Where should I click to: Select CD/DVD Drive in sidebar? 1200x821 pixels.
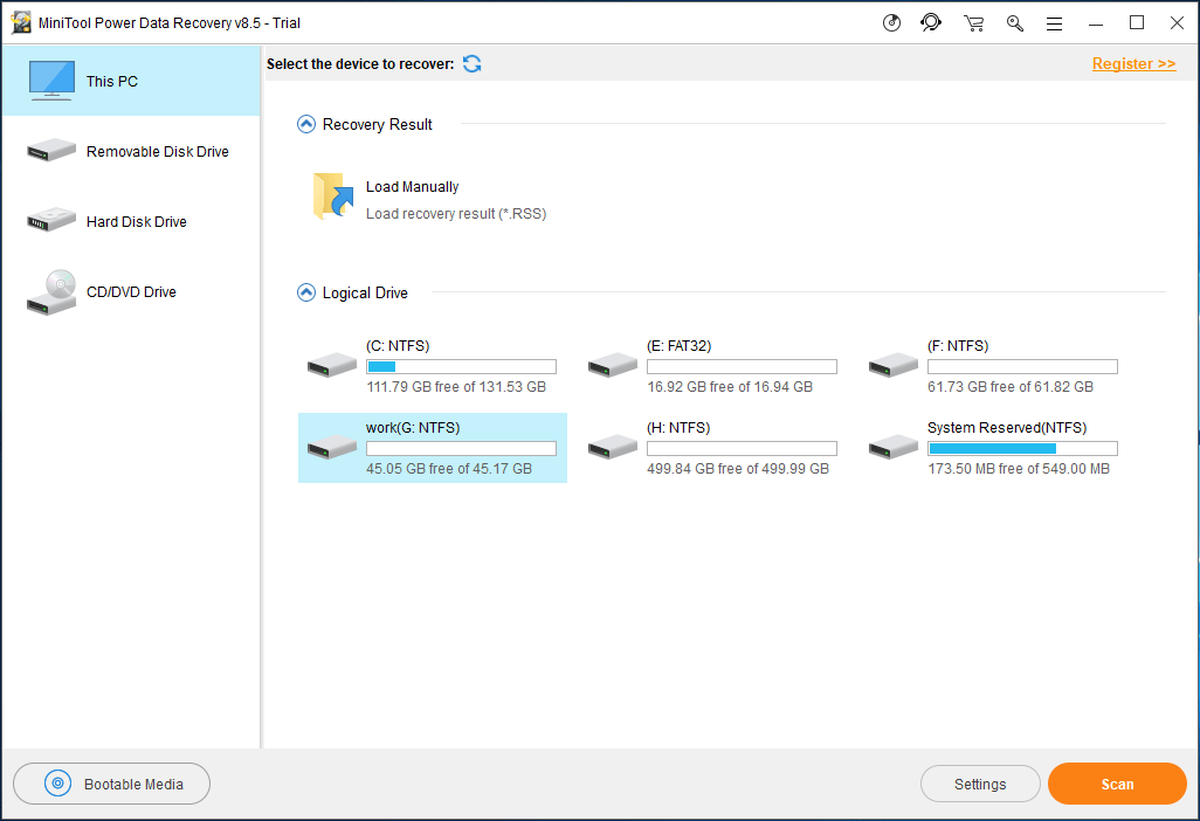(131, 291)
